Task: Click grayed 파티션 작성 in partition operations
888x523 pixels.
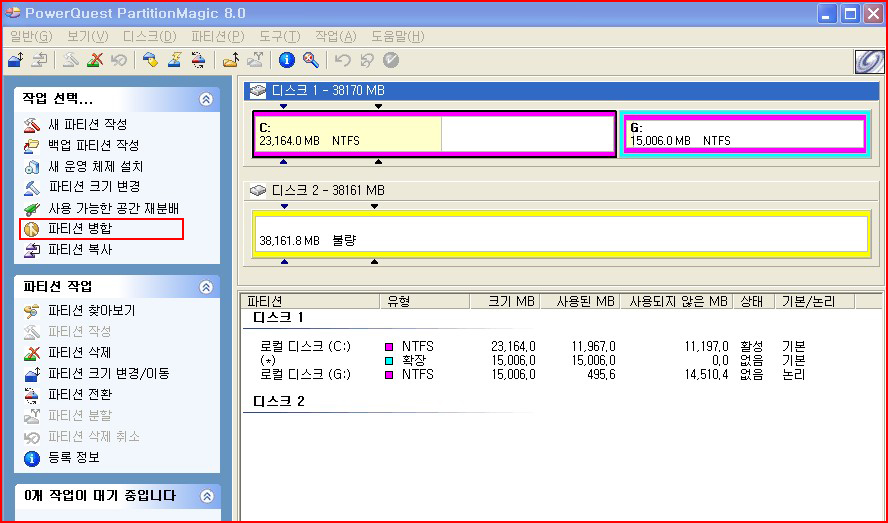Action: coord(79,331)
